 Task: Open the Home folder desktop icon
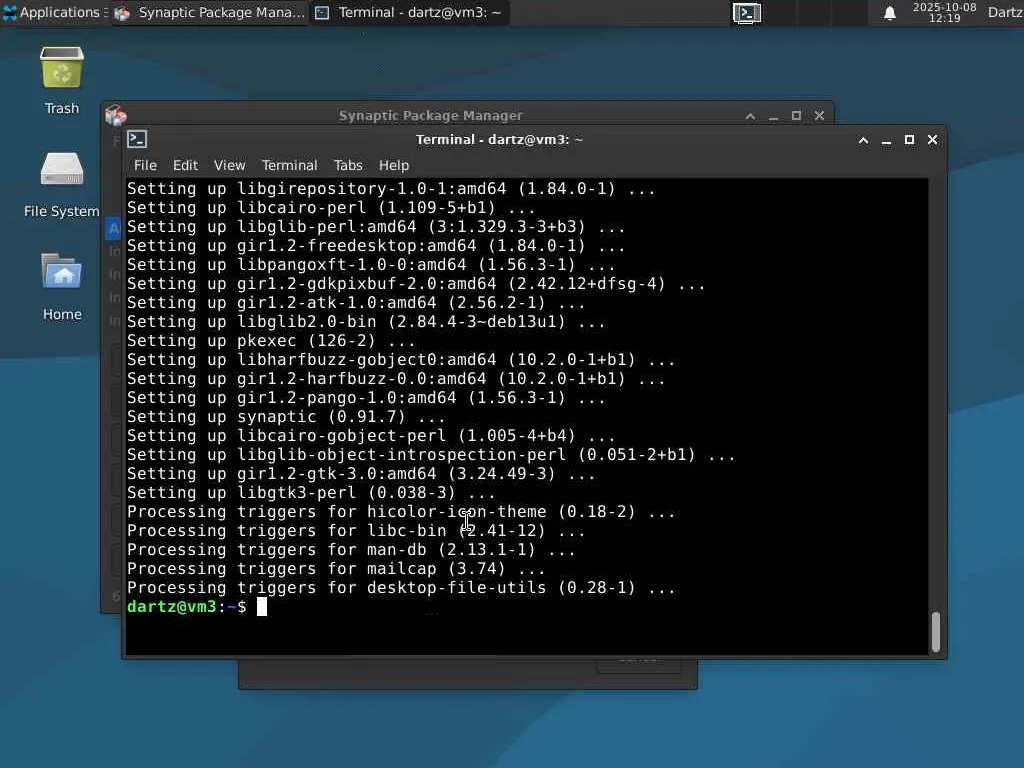tap(61, 287)
